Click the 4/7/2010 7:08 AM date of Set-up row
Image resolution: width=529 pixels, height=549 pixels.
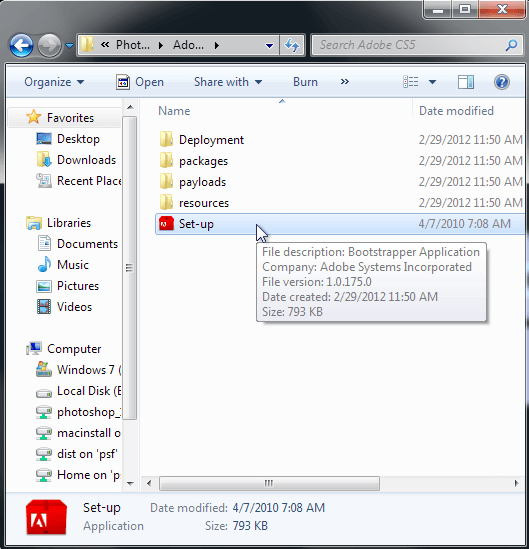click(x=465, y=224)
